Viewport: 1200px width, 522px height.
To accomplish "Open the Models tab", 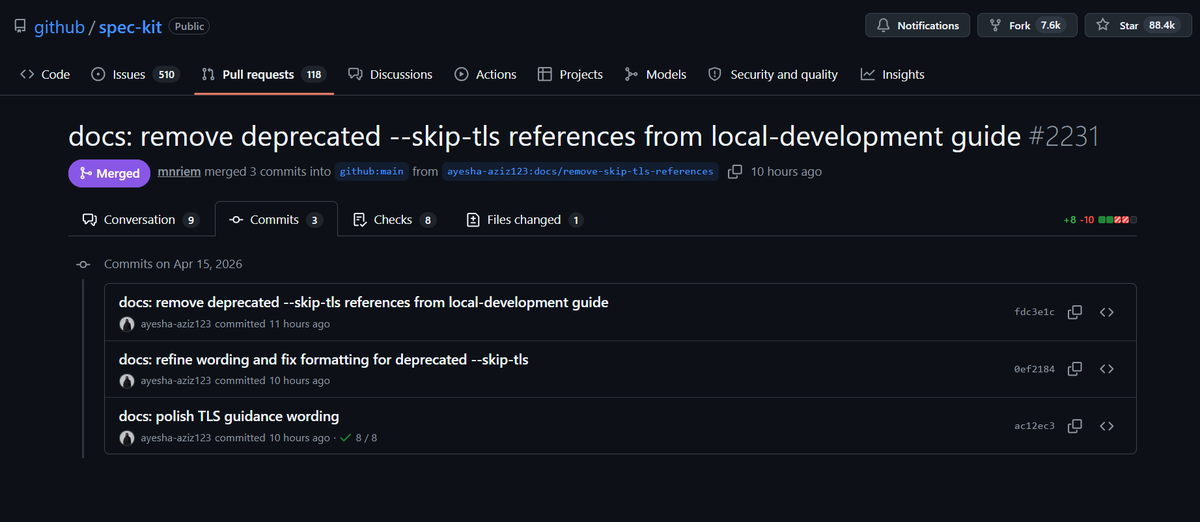I will (x=655, y=74).
